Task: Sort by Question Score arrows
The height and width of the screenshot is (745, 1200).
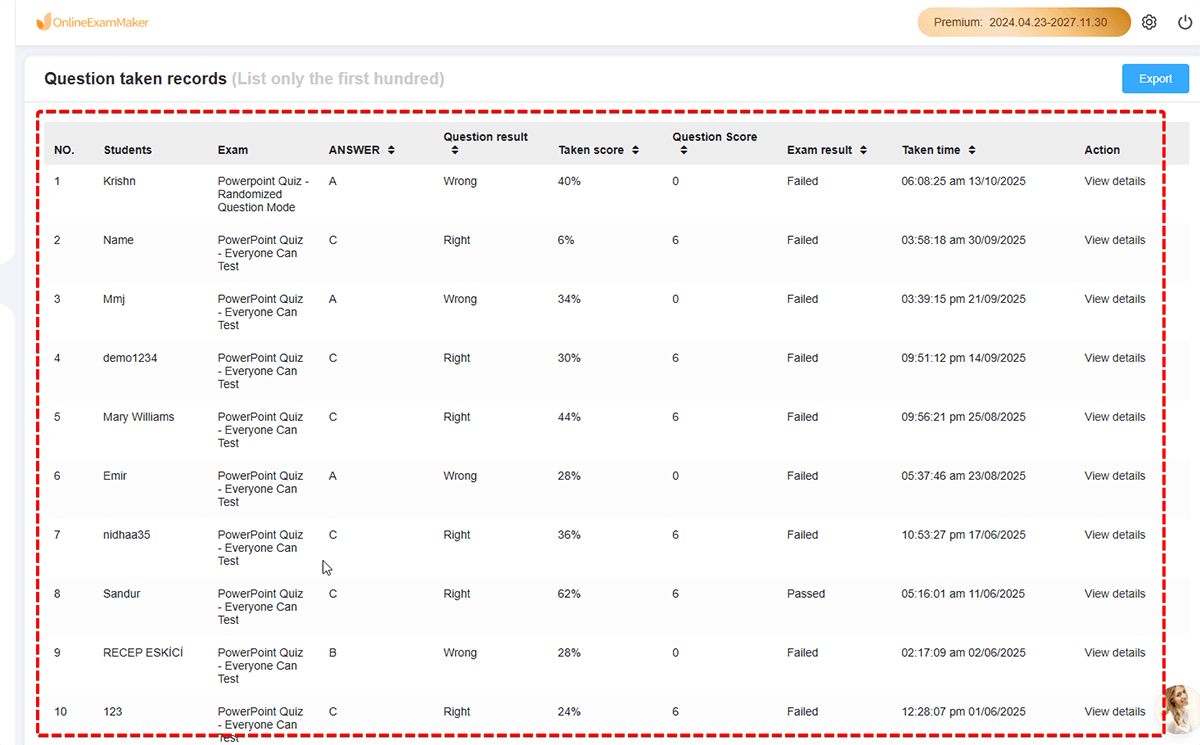Action: (x=683, y=150)
